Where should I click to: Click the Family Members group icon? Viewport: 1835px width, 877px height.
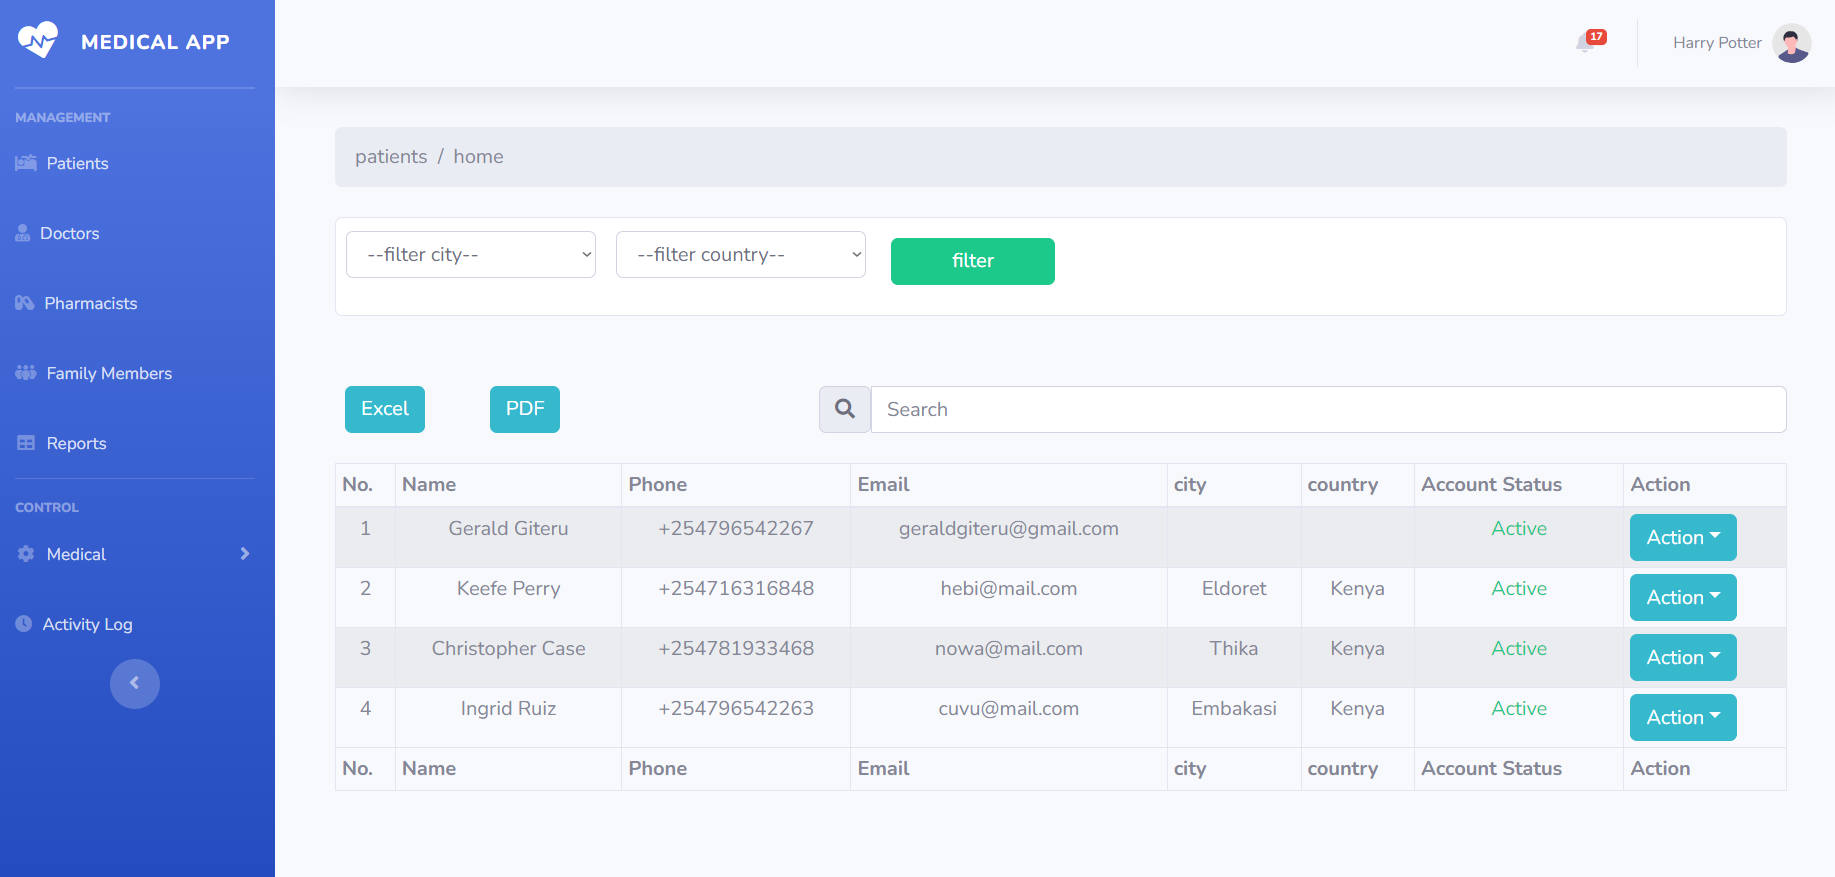(x=26, y=373)
